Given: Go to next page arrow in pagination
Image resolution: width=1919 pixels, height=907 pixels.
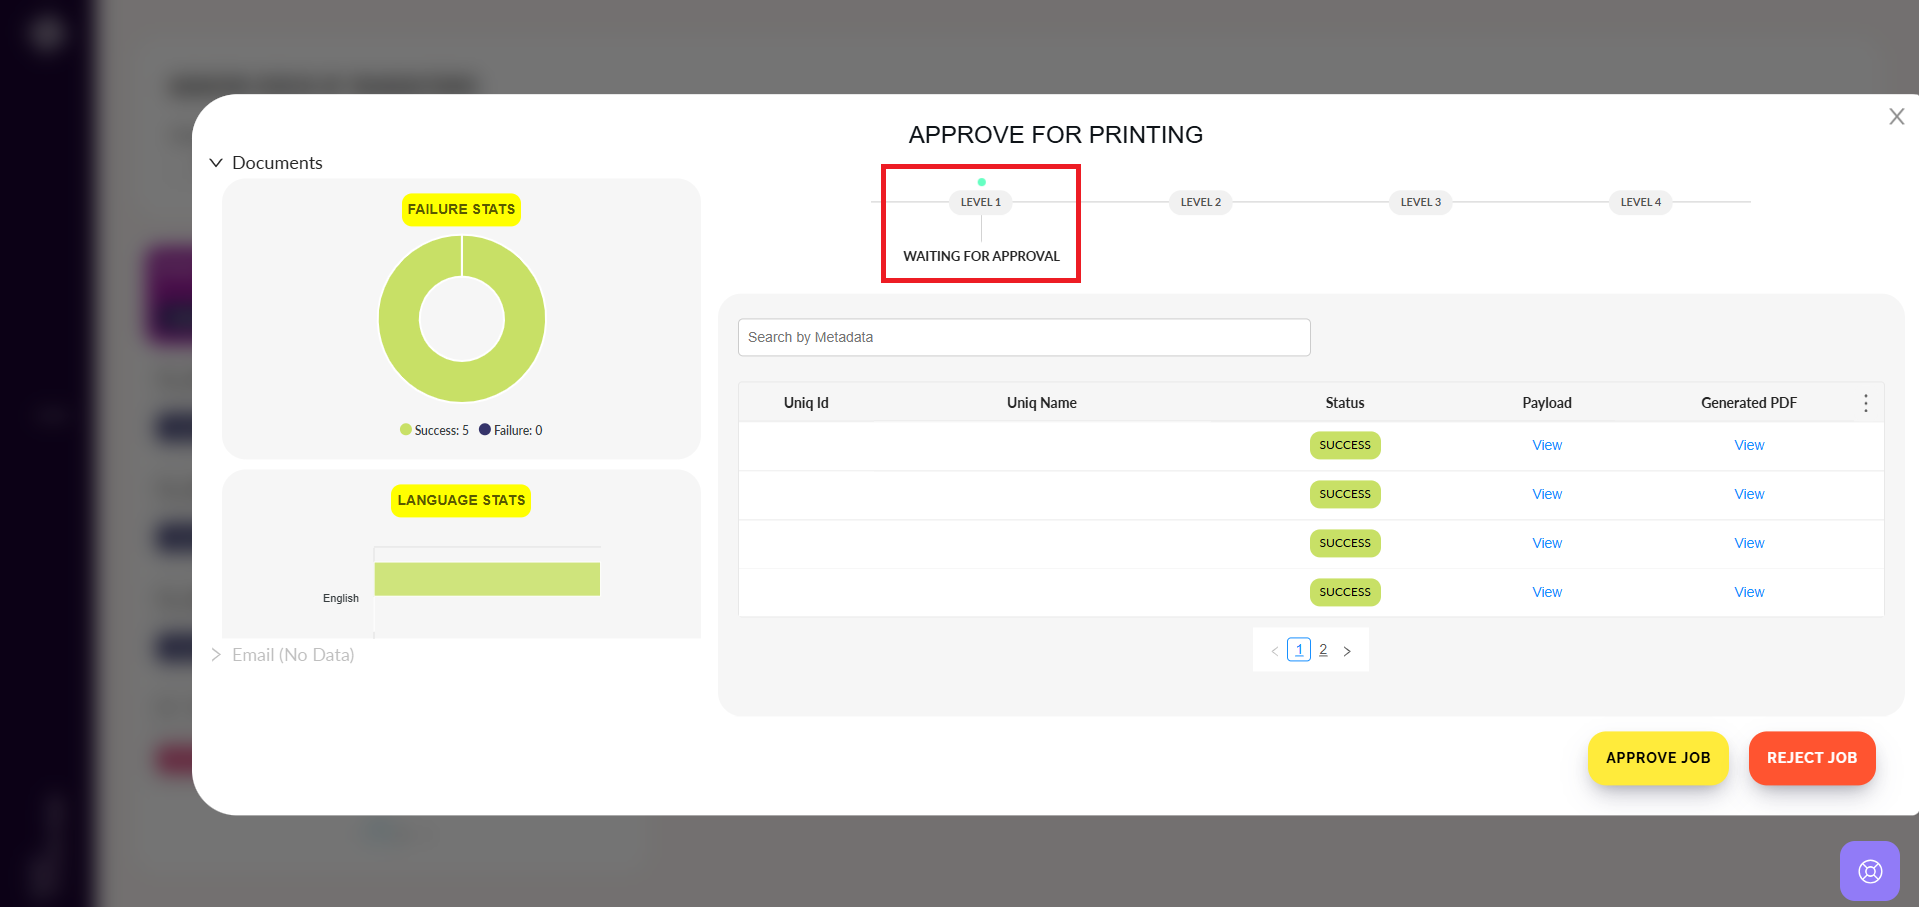Looking at the screenshot, I should (x=1347, y=651).
